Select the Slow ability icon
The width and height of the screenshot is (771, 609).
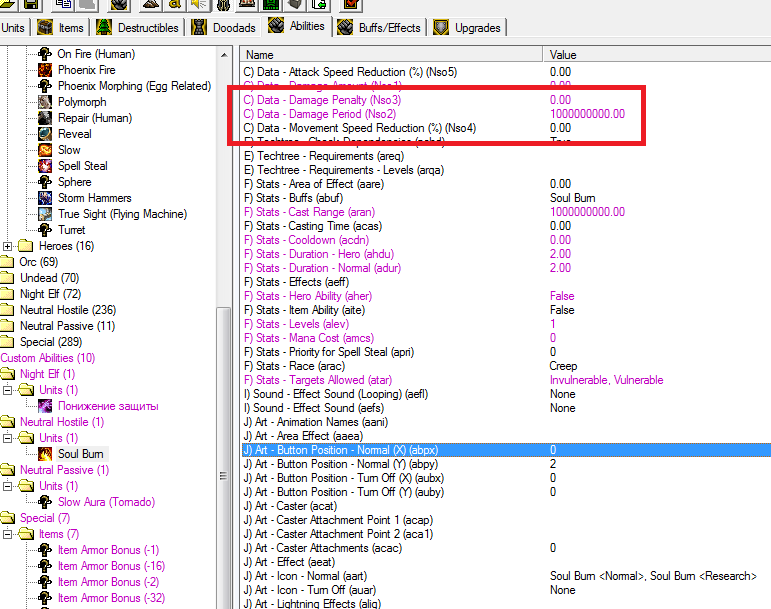click(45, 150)
